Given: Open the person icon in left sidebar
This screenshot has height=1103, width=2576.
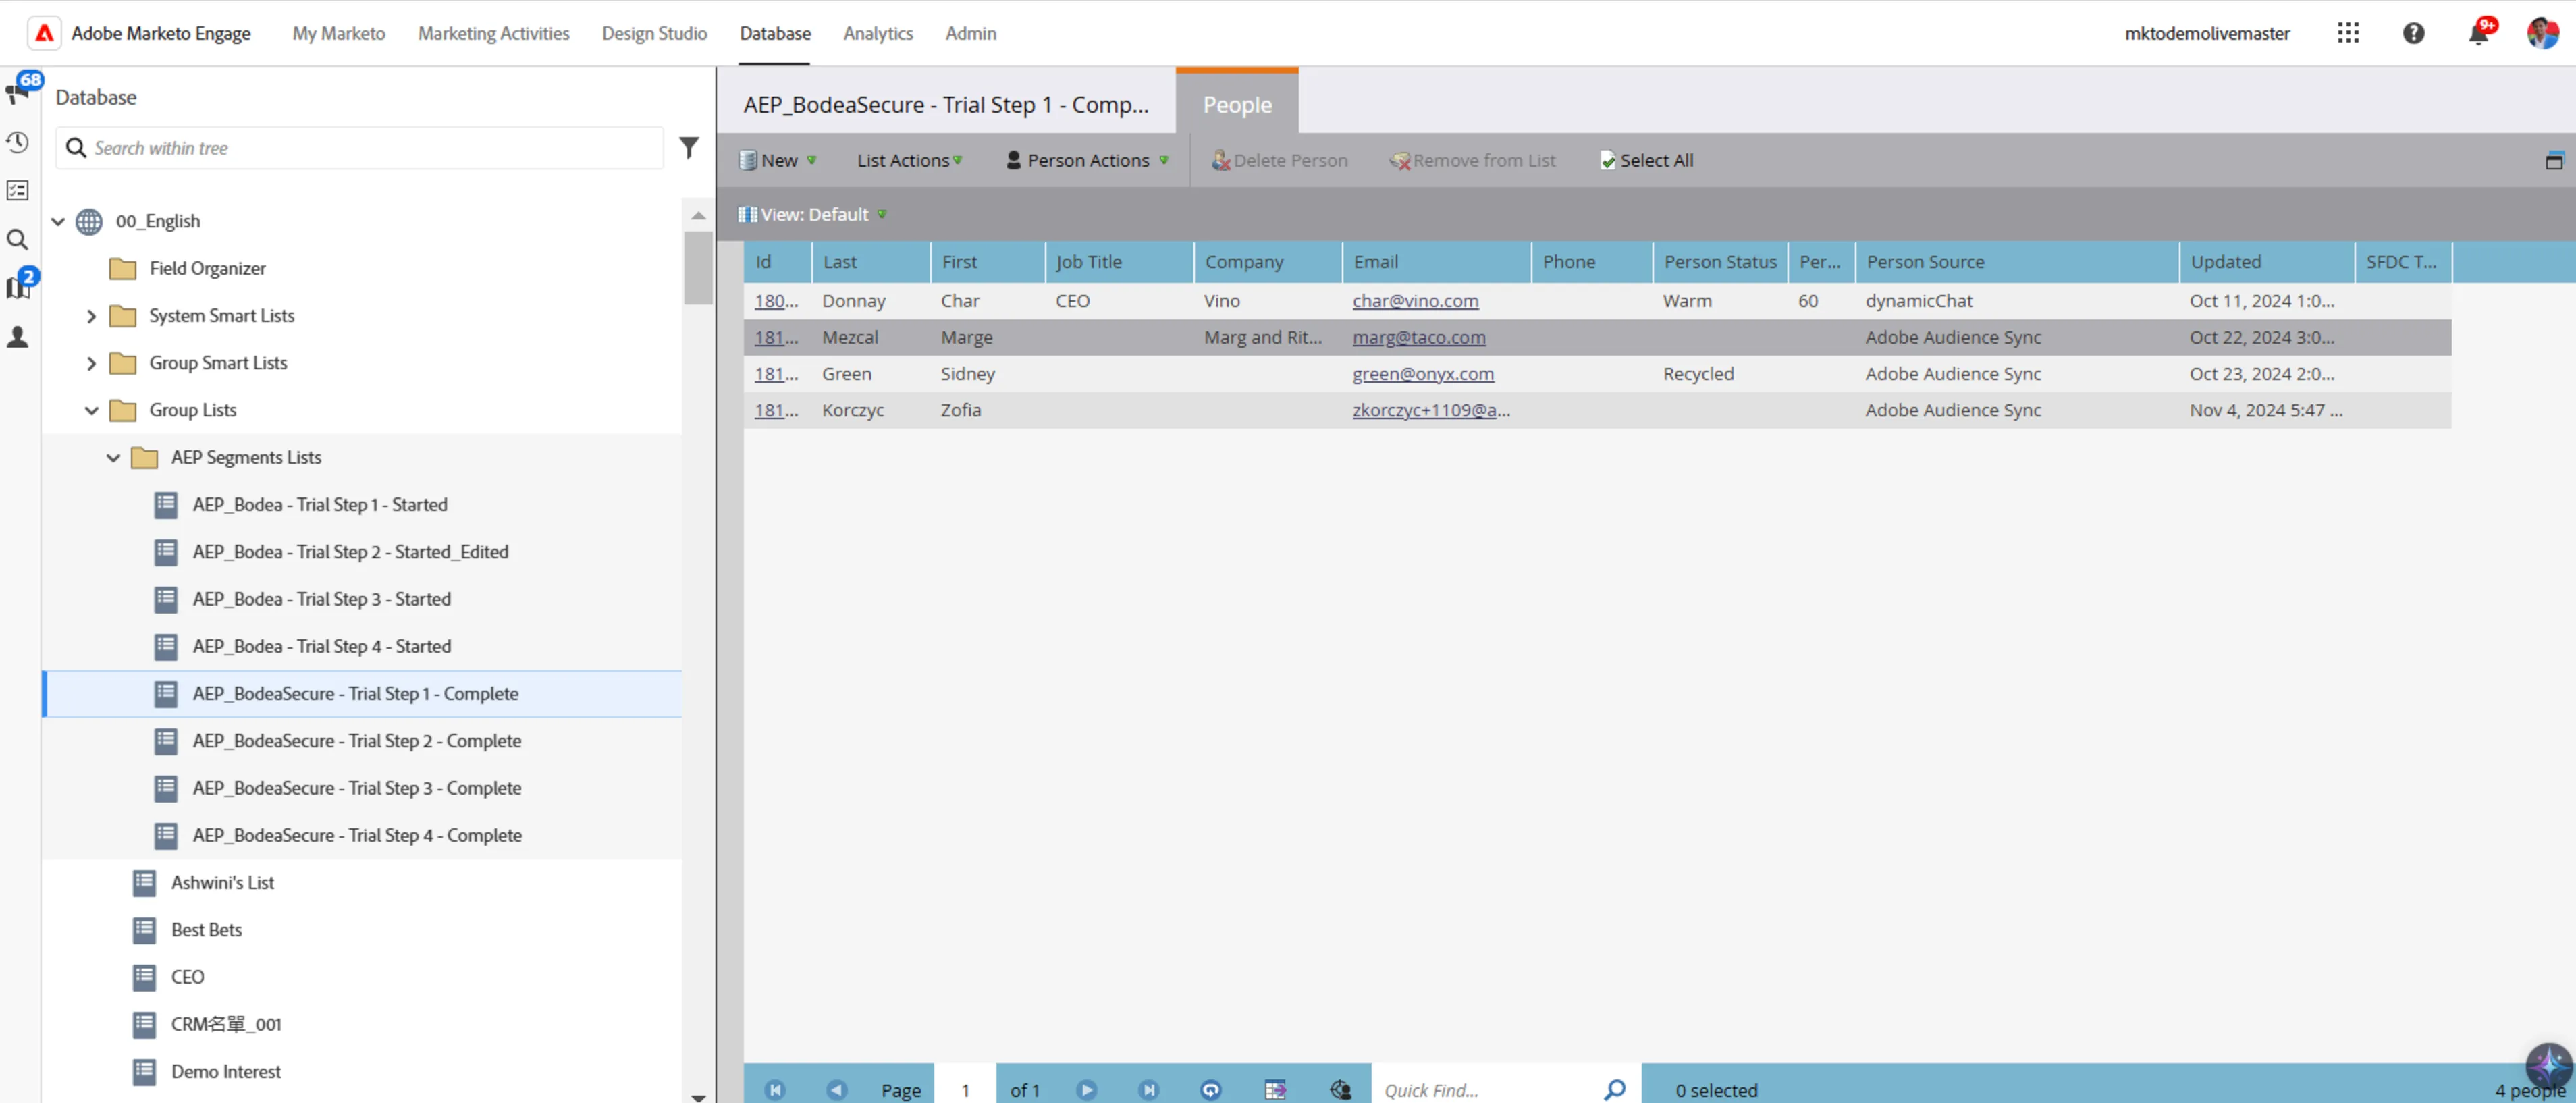Looking at the screenshot, I should [x=17, y=336].
